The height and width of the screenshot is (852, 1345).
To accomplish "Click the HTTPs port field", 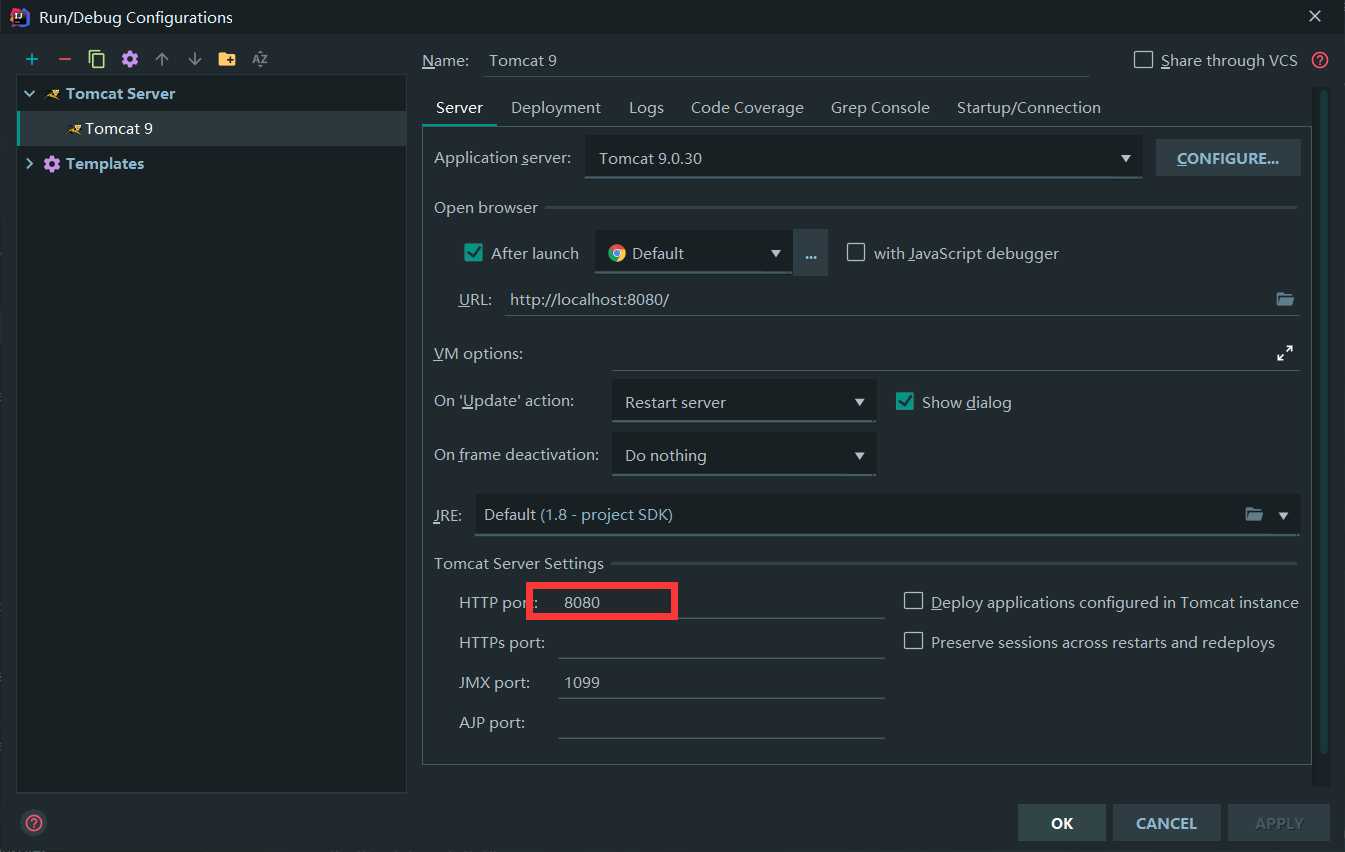I will (x=721, y=642).
